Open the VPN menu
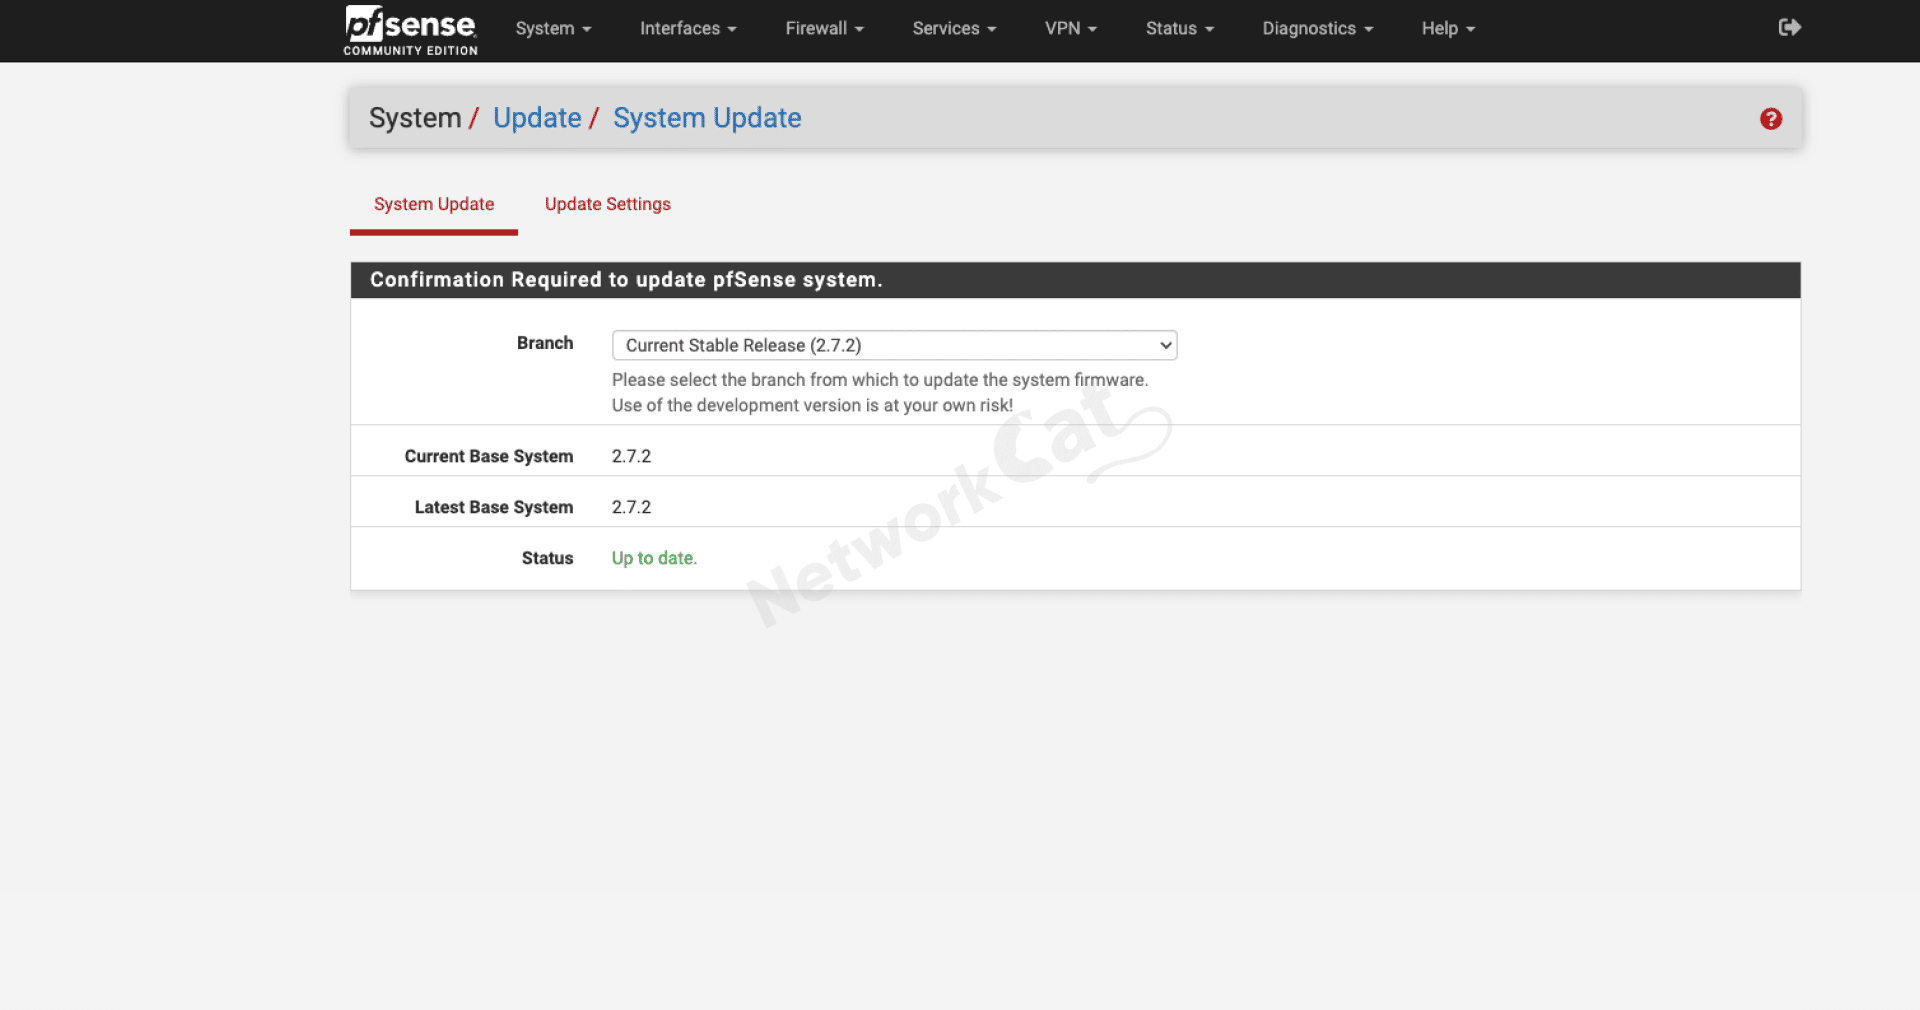 point(1070,29)
